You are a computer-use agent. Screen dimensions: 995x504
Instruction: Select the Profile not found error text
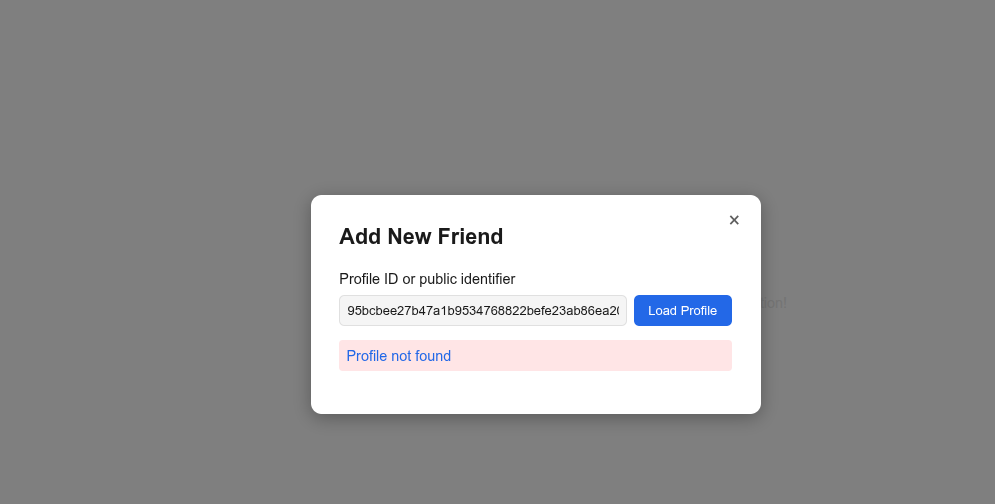[399, 356]
